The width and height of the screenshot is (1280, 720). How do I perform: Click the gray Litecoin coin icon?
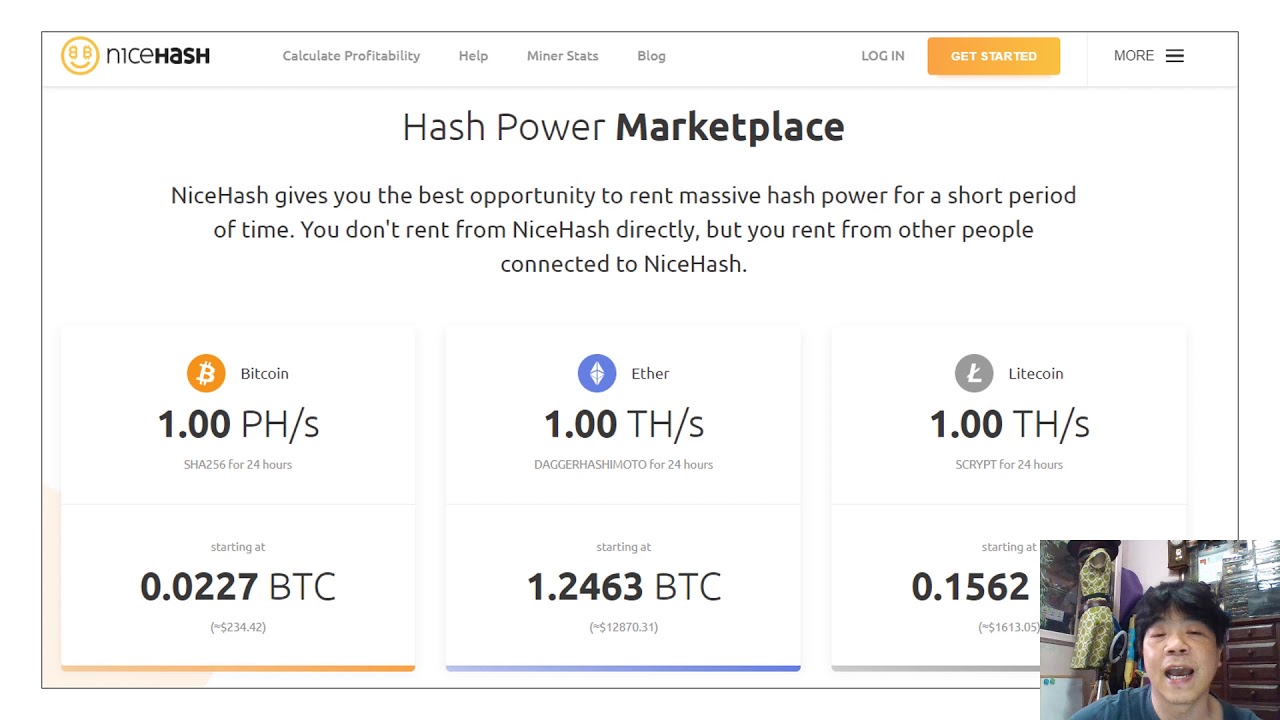pos(974,373)
